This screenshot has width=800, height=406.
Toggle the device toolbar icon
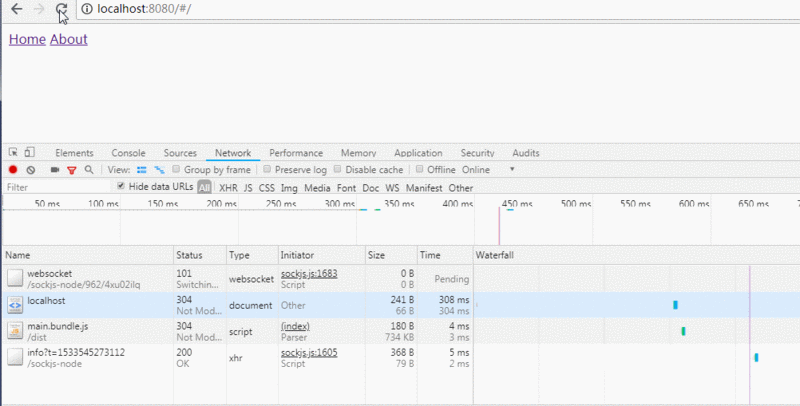point(30,152)
